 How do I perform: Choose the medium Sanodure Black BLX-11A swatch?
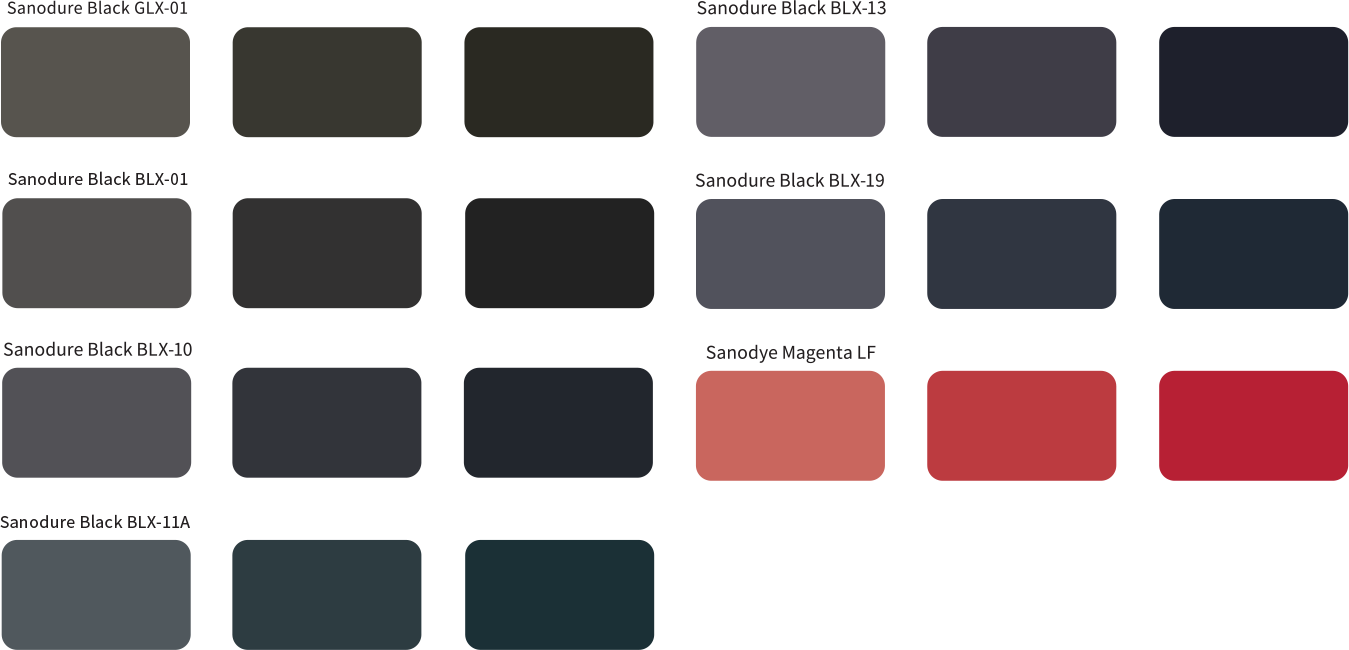coord(327,594)
